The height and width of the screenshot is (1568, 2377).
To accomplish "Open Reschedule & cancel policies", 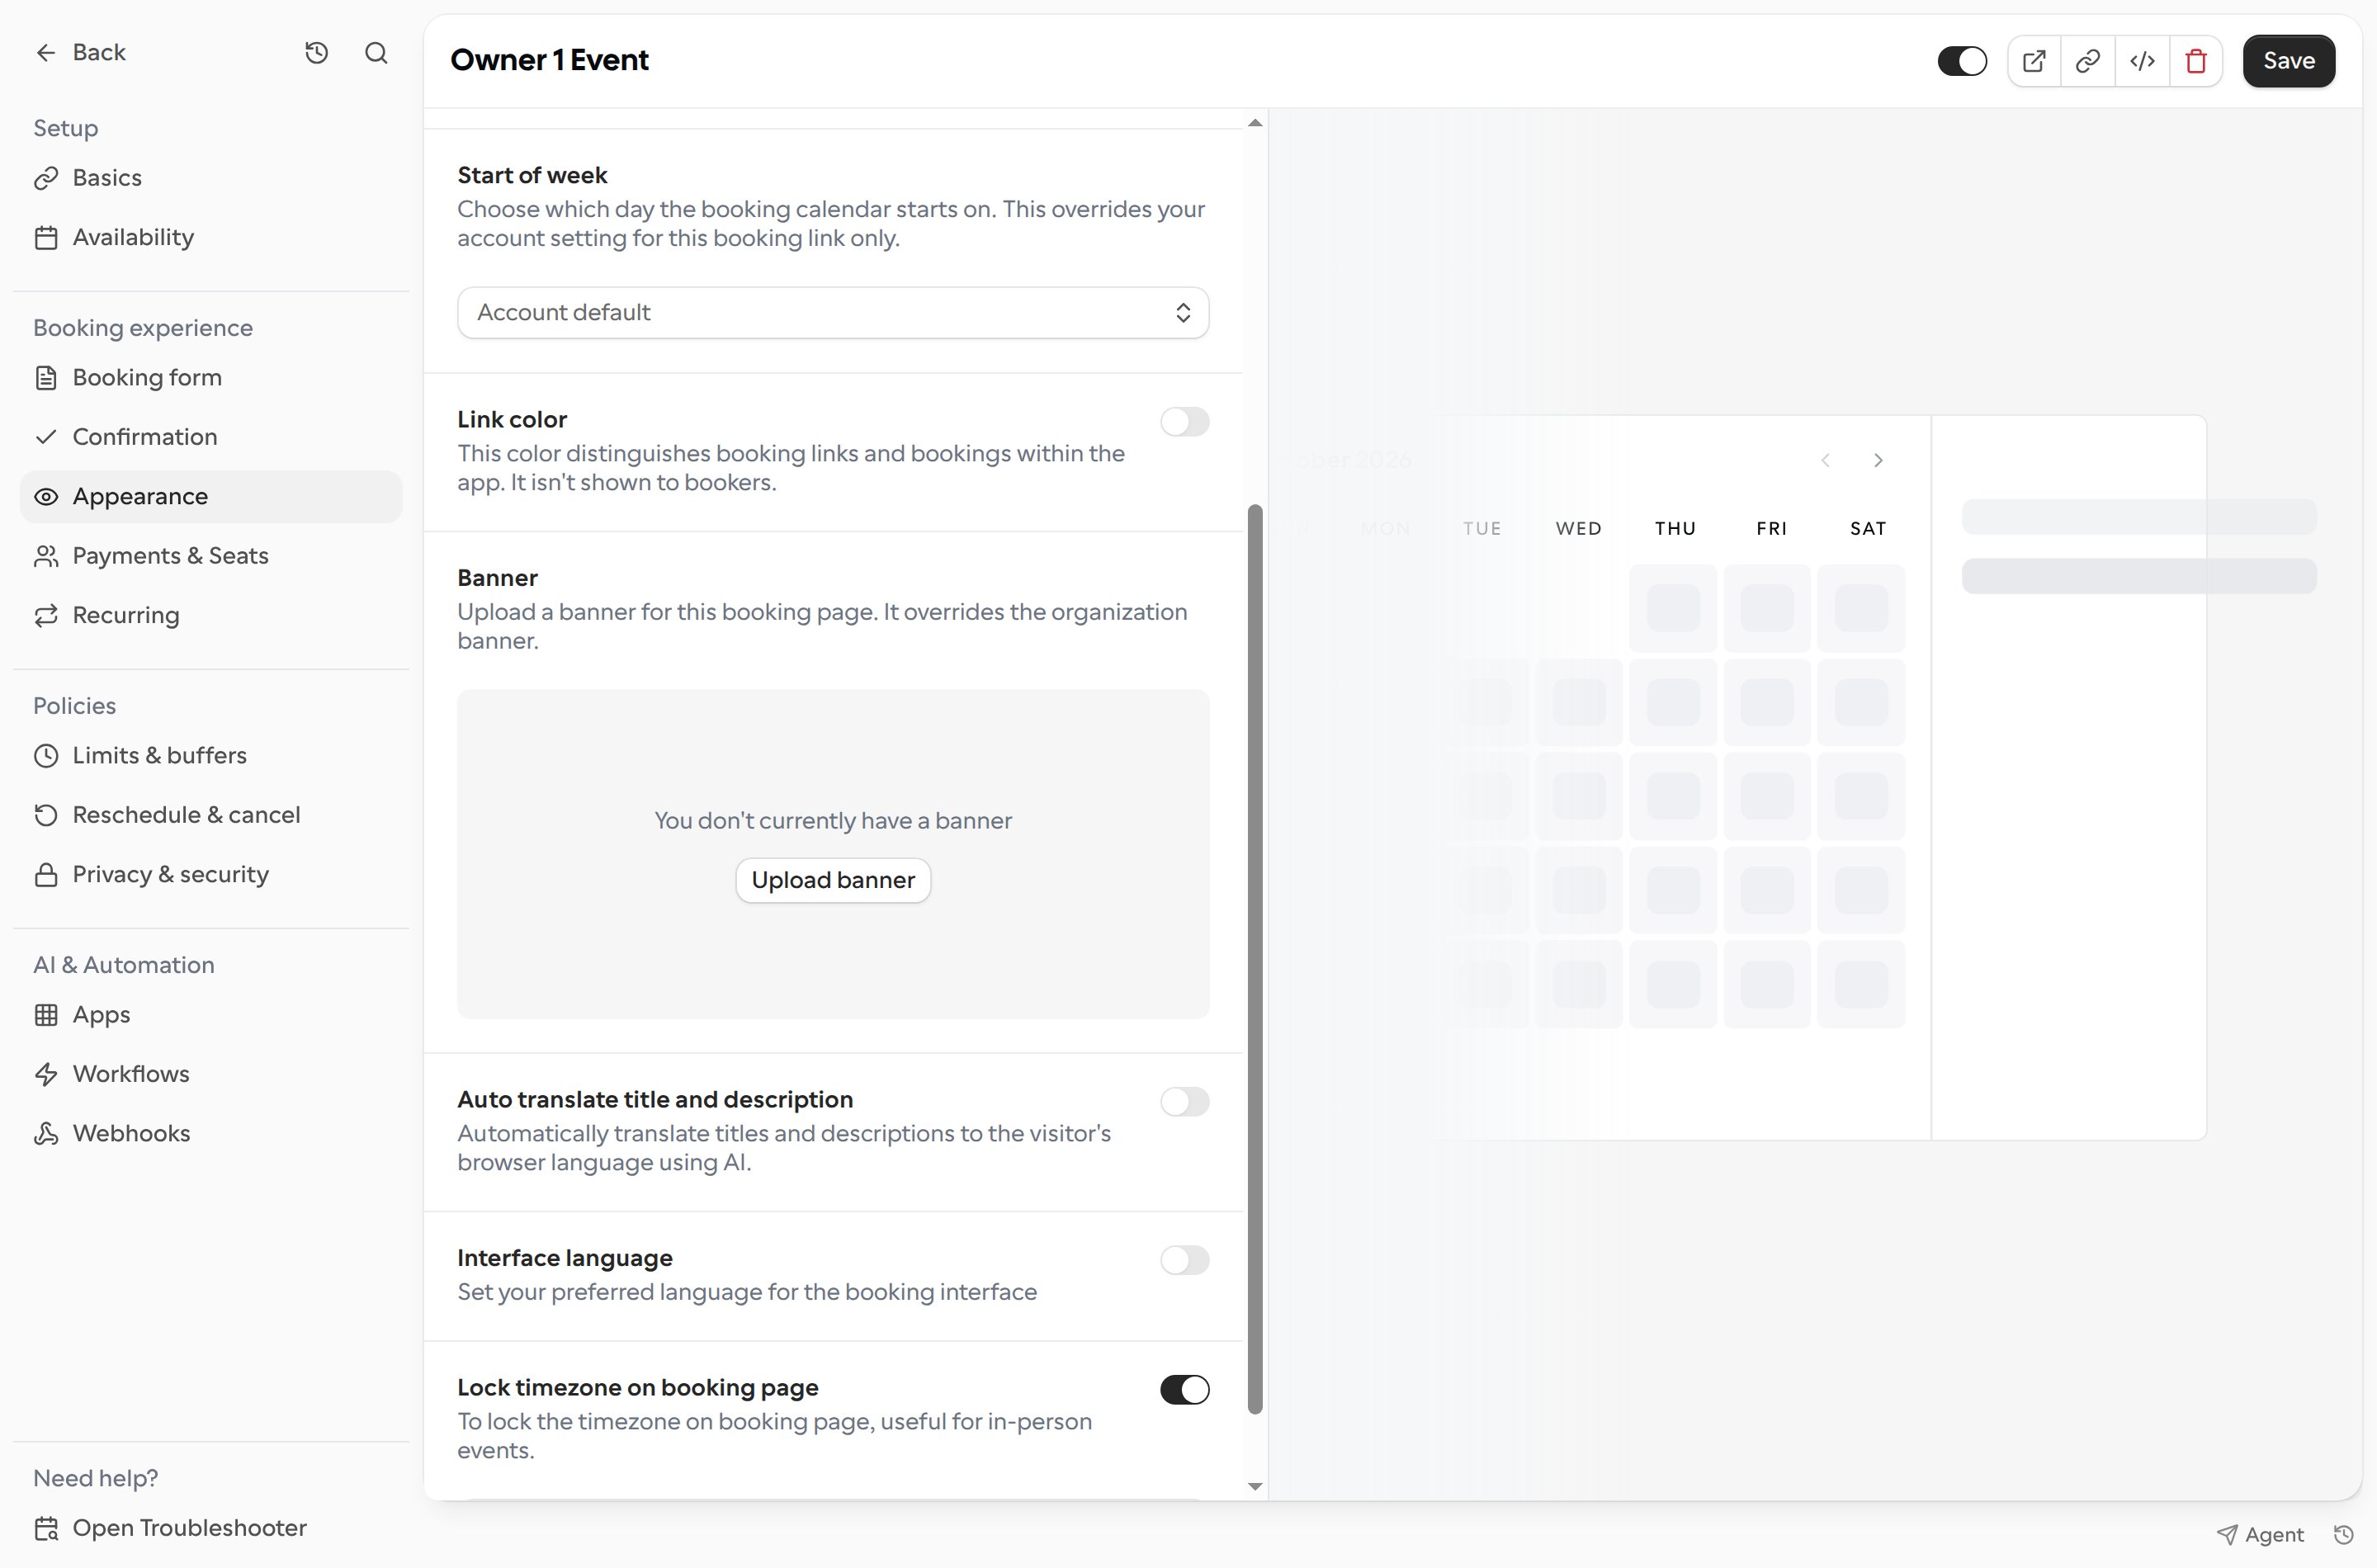I will (x=211, y=815).
